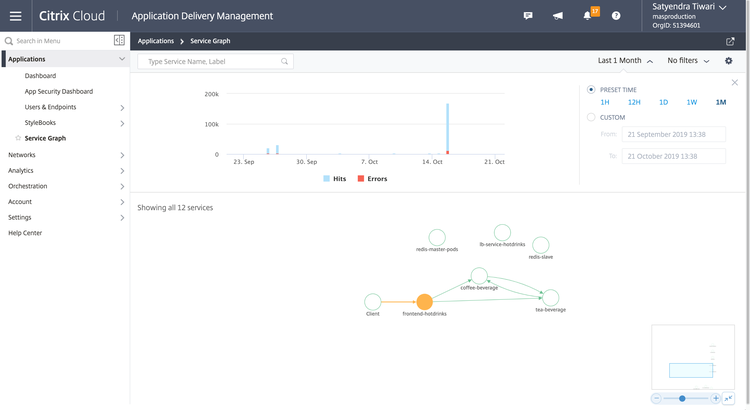Screen dimensions: 750x410
Task: Choose the CUSTOM time radio button
Action: pyautogui.click(x=591, y=117)
